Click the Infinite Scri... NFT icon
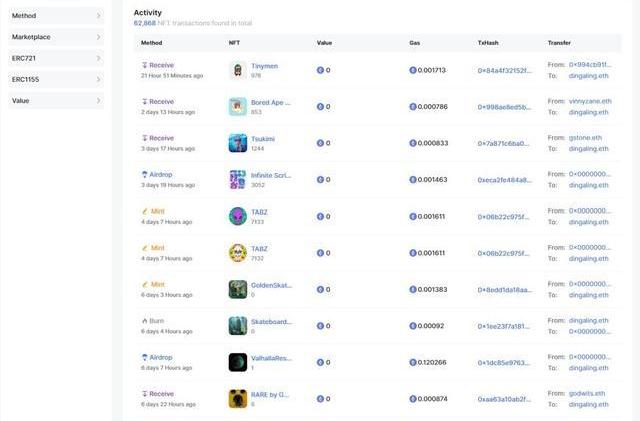The image size is (640, 421). [237, 180]
